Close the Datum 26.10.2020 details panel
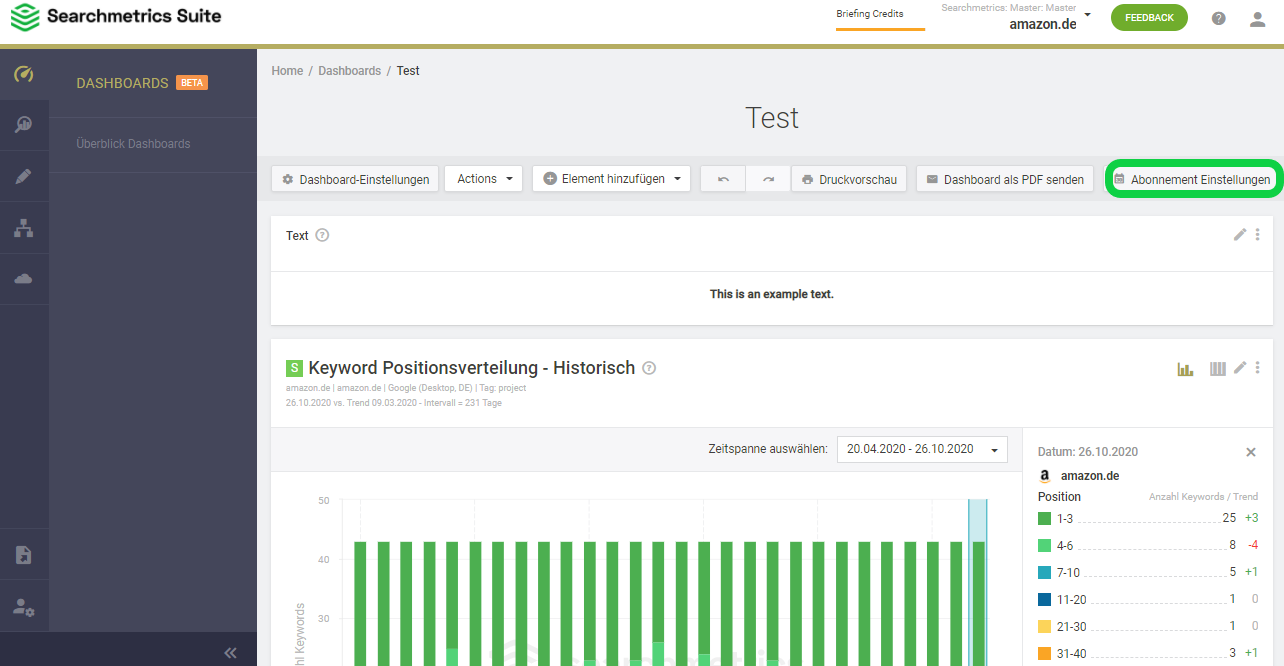The width and height of the screenshot is (1284, 666). tap(1250, 452)
